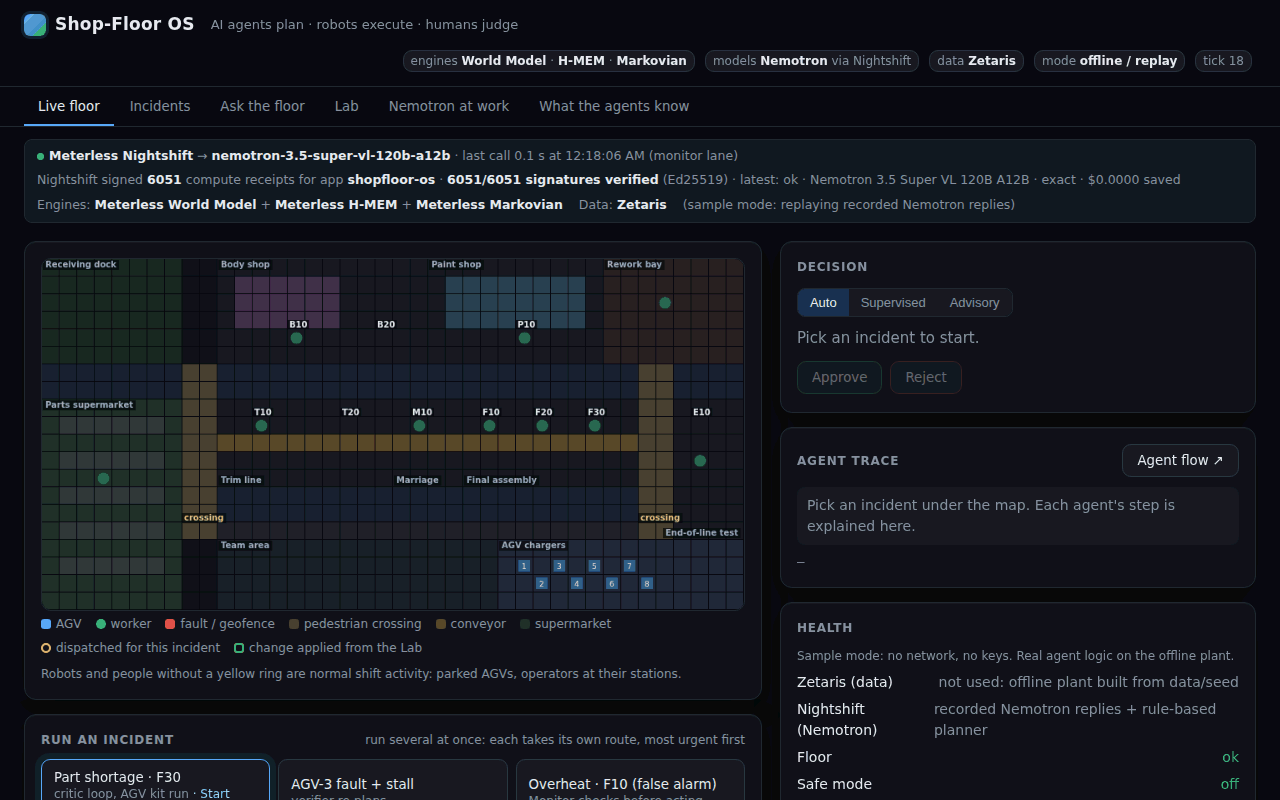Open What the agents know tab
1280x800 pixels.
coord(614,106)
